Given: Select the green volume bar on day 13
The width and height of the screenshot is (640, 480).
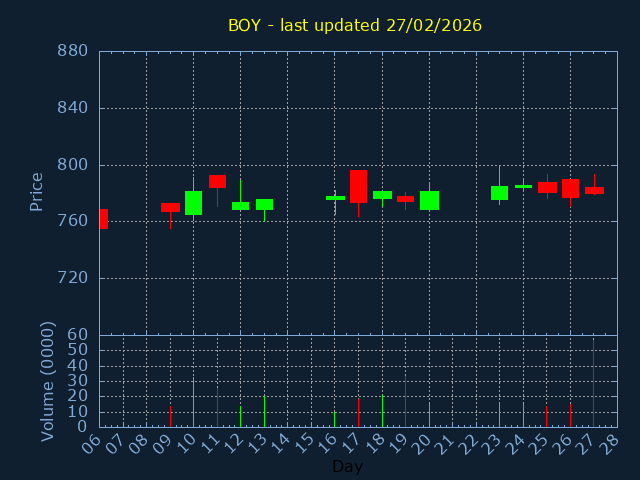Looking at the screenshot, I should (x=264, y=411).
